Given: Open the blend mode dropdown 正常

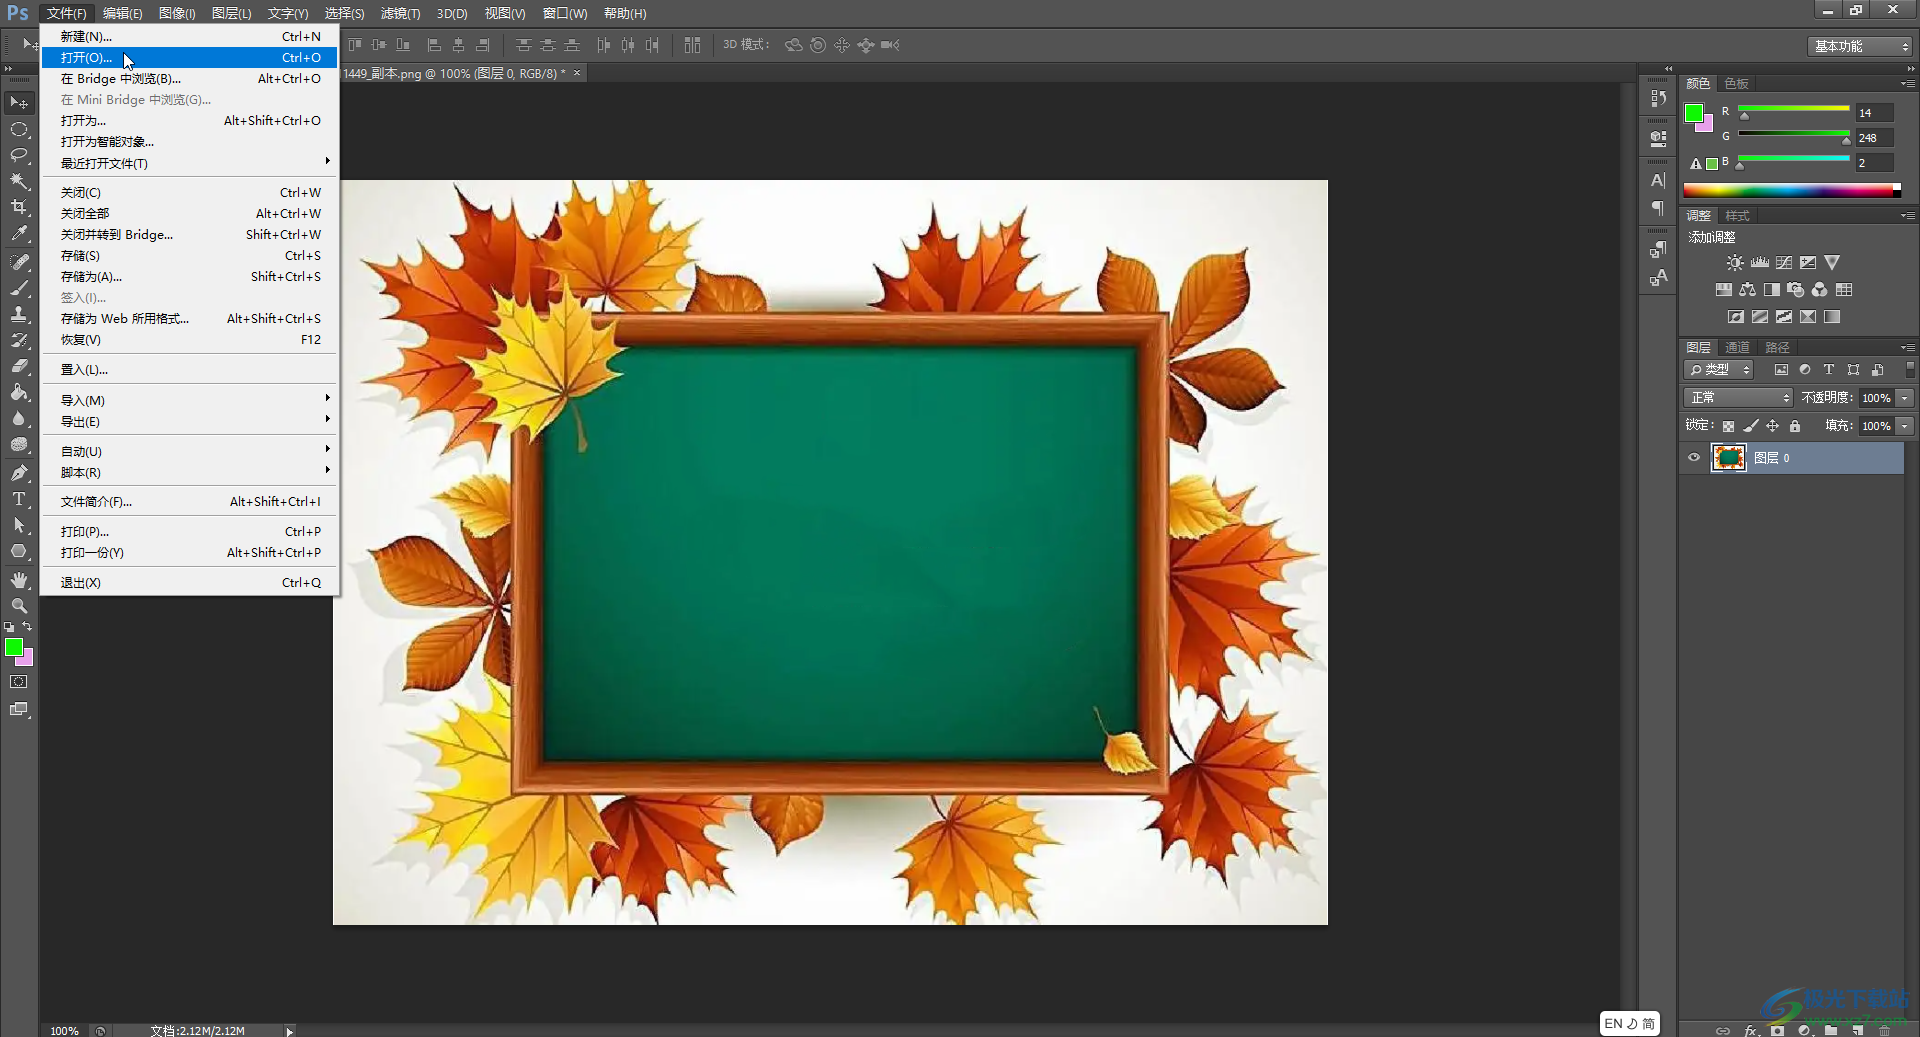Looking at the screenshot, I should [x=1738, y=398].
